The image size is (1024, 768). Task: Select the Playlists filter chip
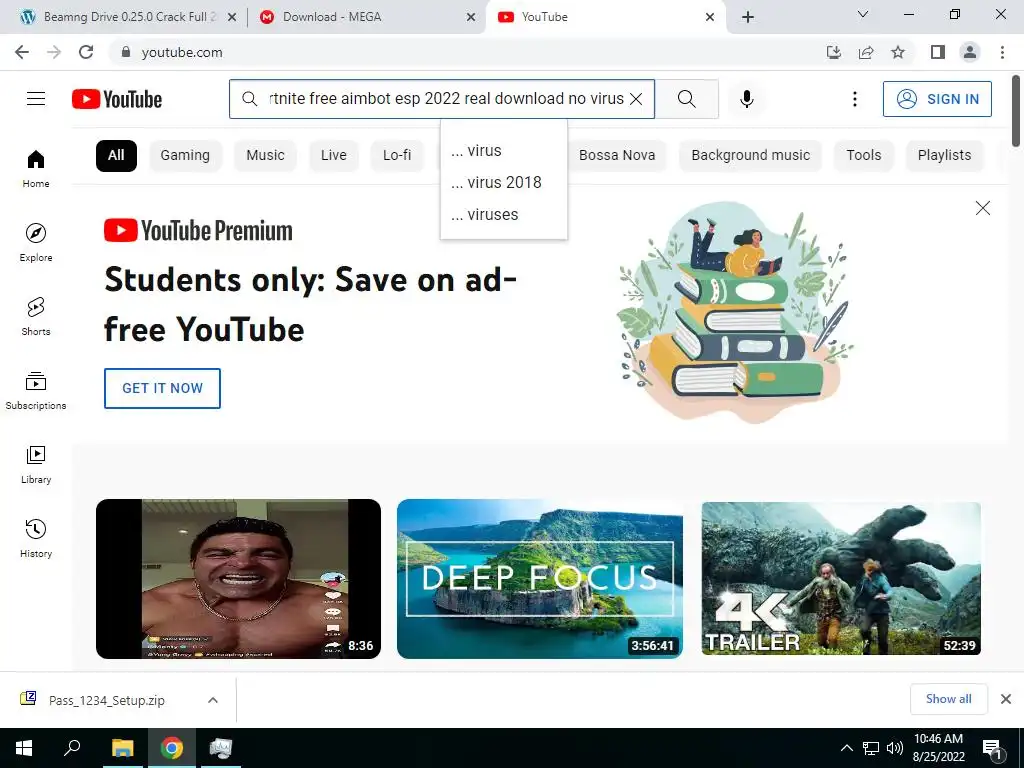coord(944,155)
